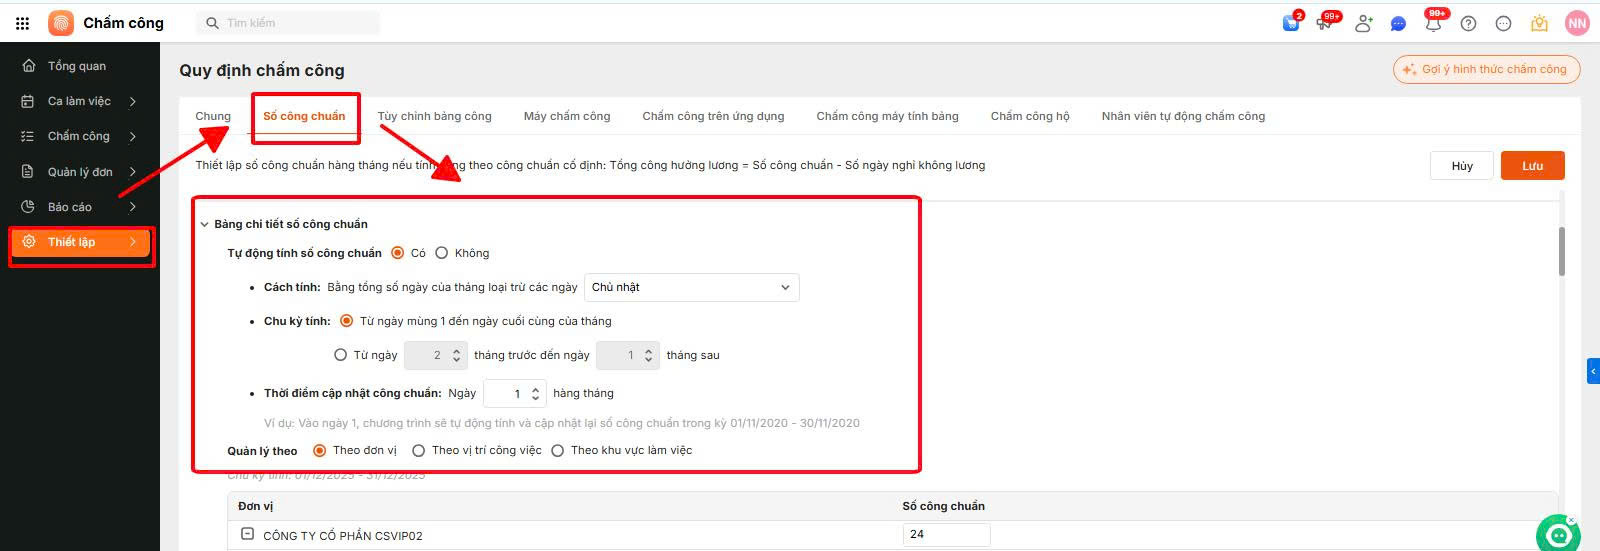Click the Quản lý đơn document icon
The height and width of the screenshot is (551, 1600).
28,172
